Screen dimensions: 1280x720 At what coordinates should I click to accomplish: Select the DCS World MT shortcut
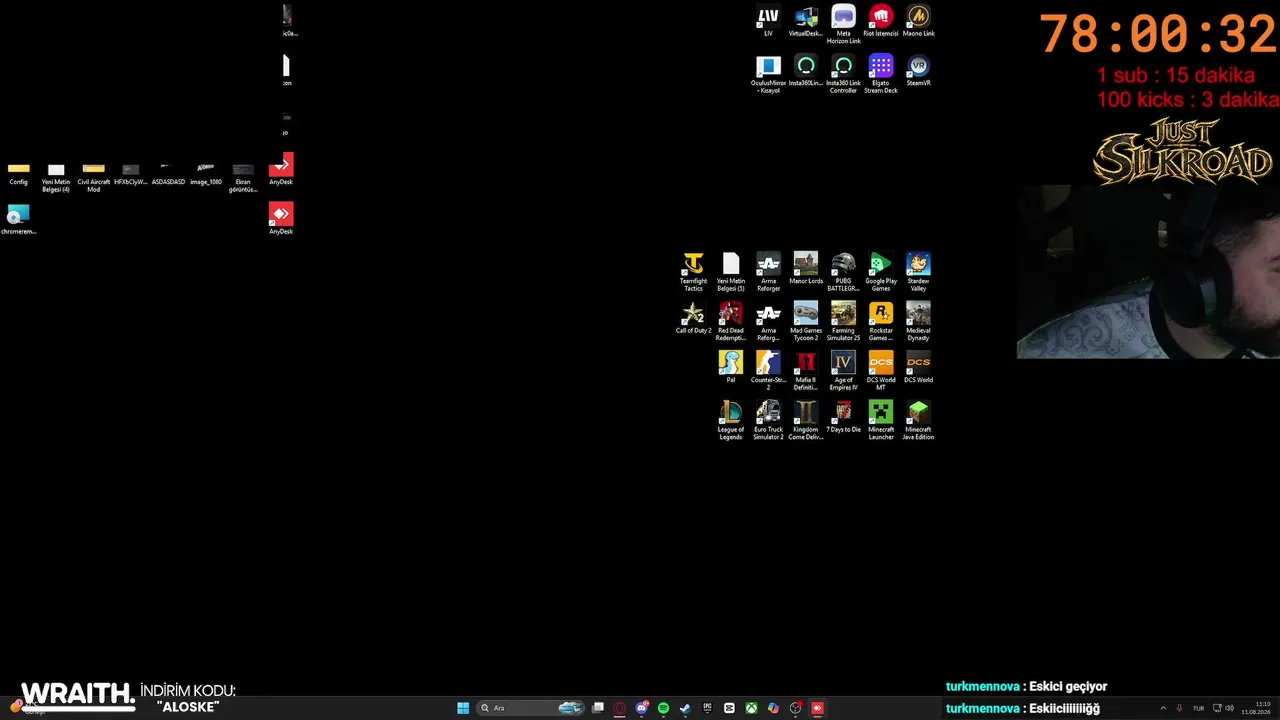(881, 371)
